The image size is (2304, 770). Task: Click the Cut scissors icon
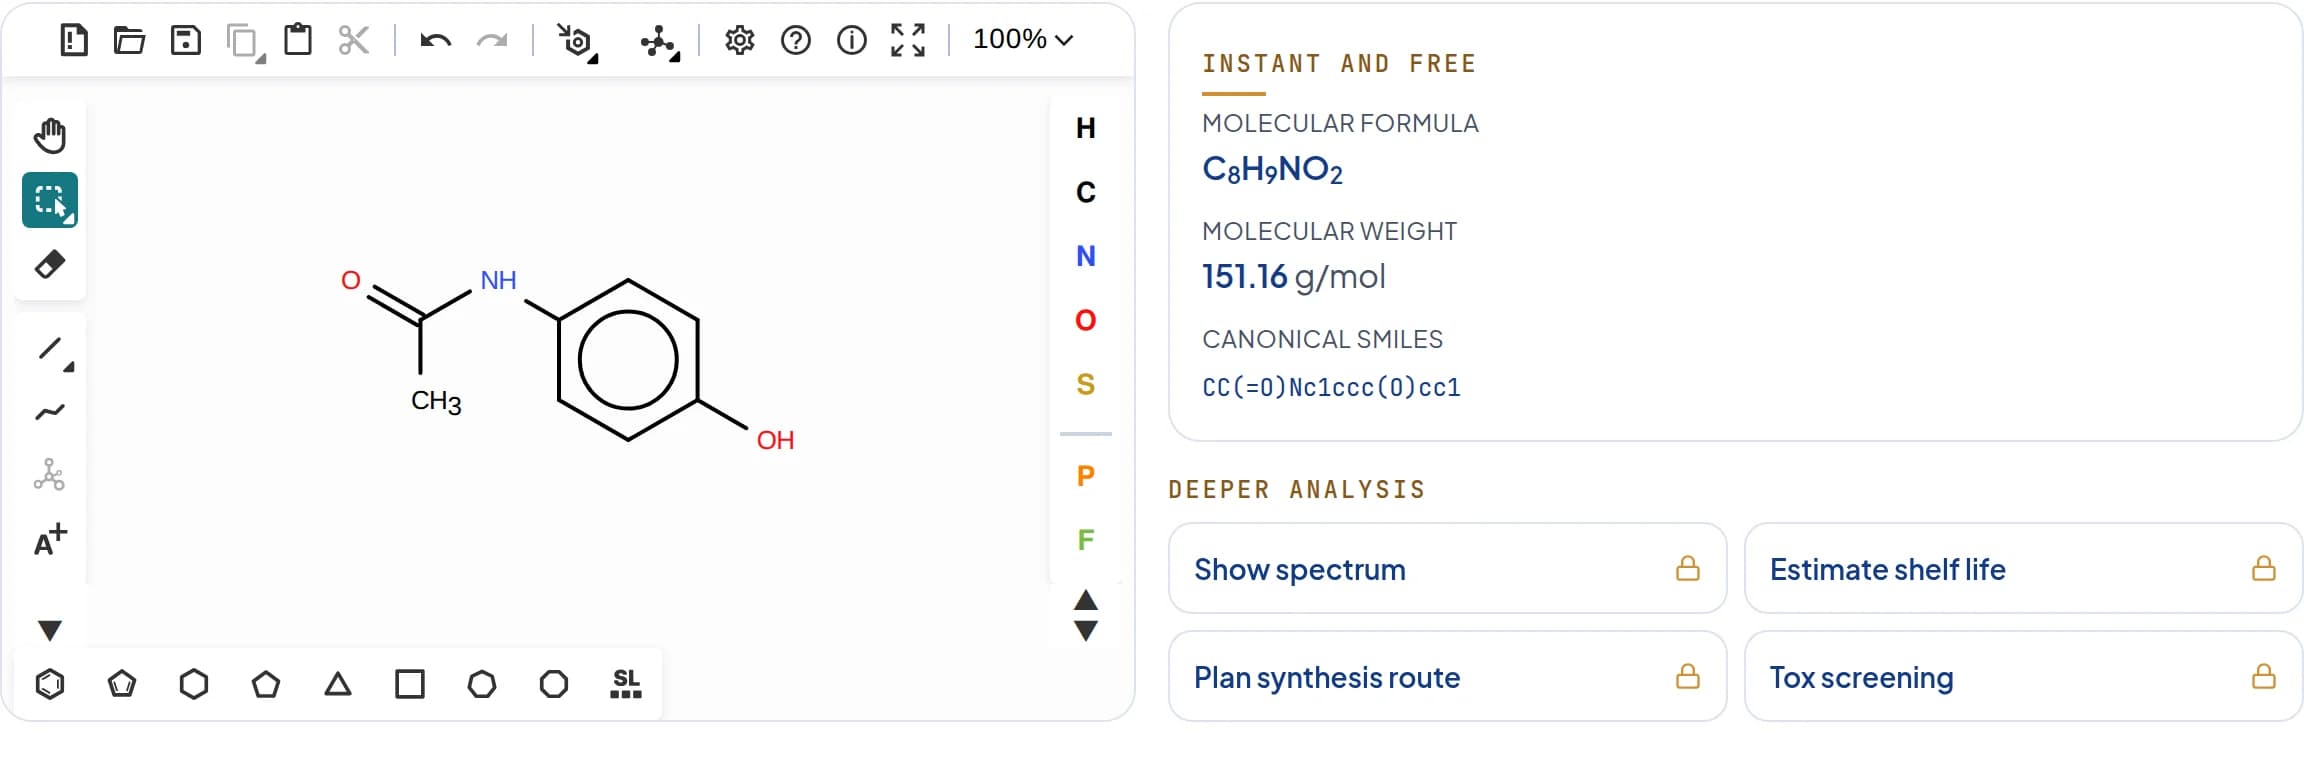[x=354, y=40]
